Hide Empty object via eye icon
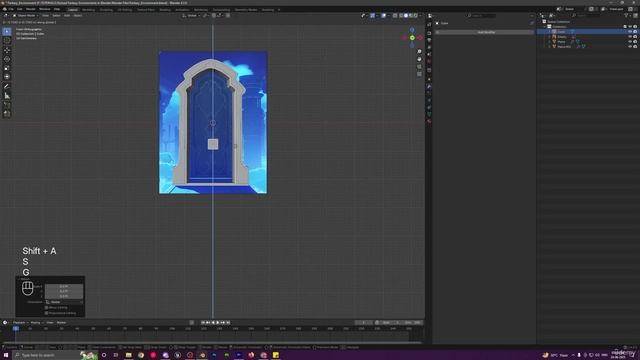The width and height of the screenshot is (640, 360). pos(630,37)
